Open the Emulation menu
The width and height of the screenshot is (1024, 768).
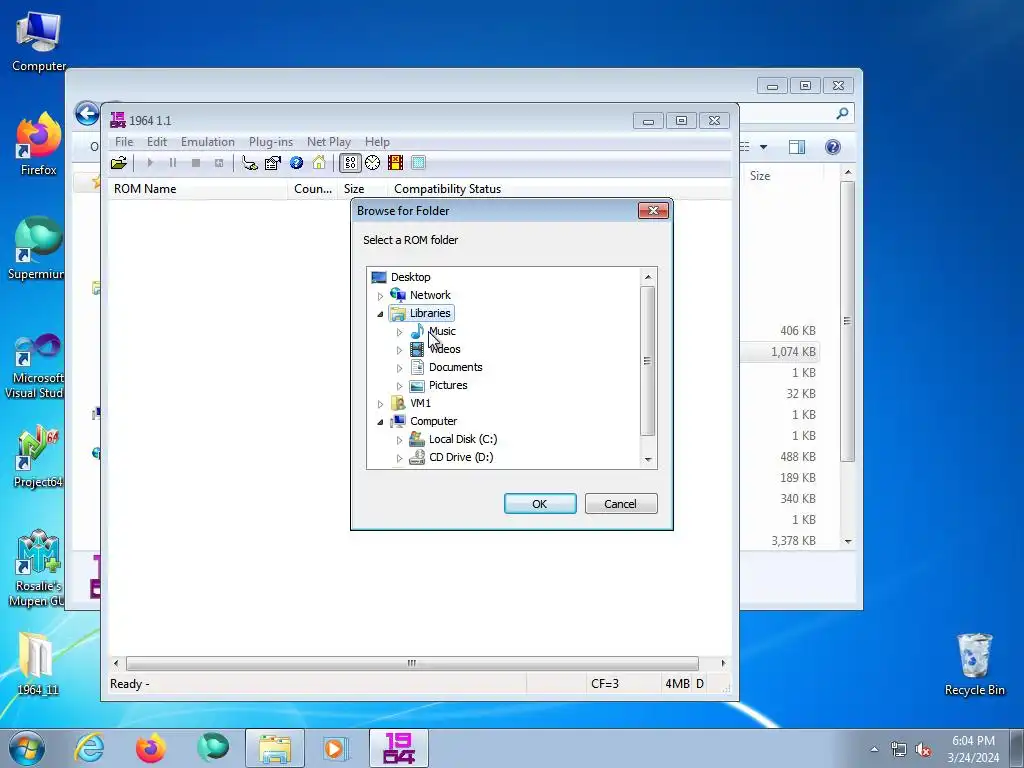coord(208,142)
